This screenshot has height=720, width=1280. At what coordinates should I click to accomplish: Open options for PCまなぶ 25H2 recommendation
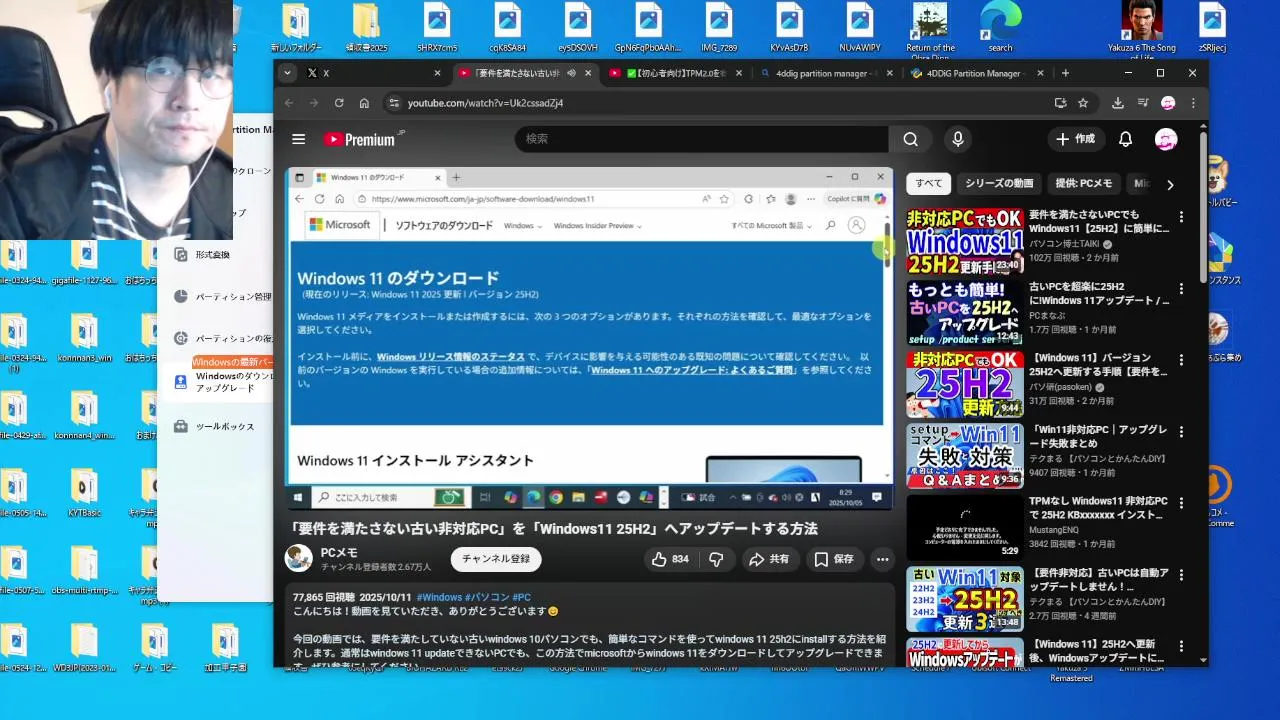pyautogui.click(x=1181, y=289)
